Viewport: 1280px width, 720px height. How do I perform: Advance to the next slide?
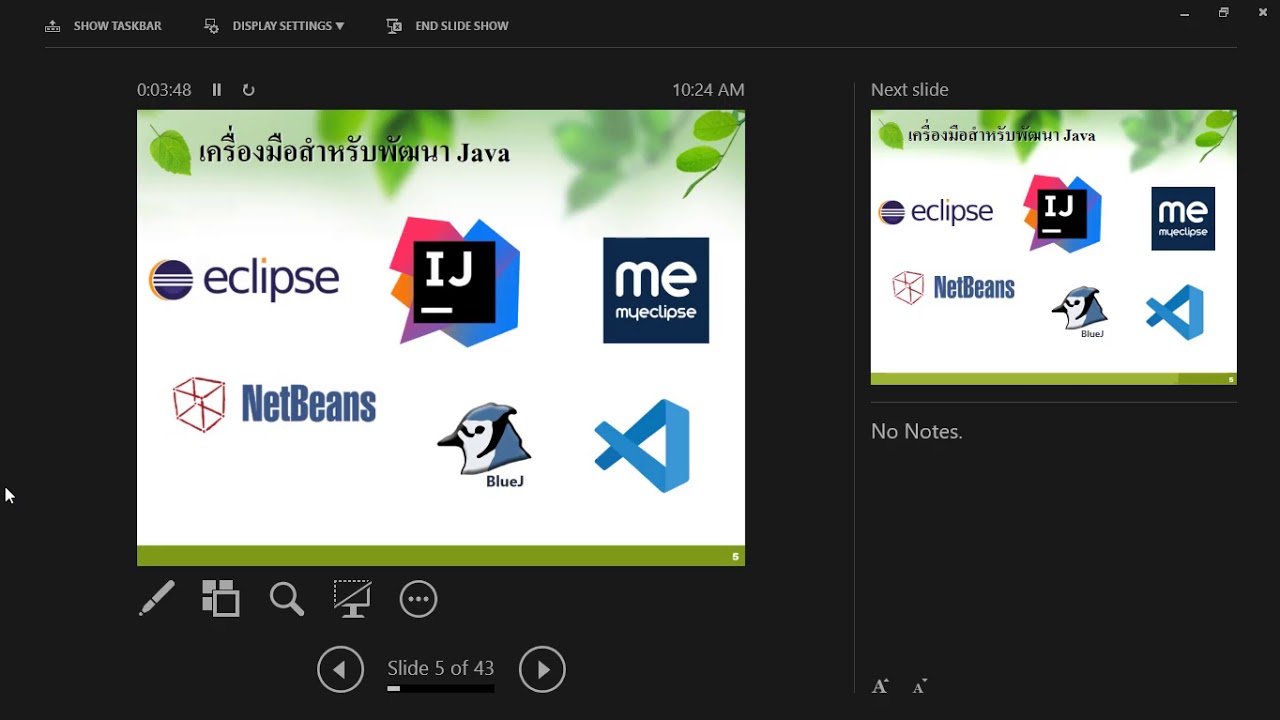tap(542, 669)
